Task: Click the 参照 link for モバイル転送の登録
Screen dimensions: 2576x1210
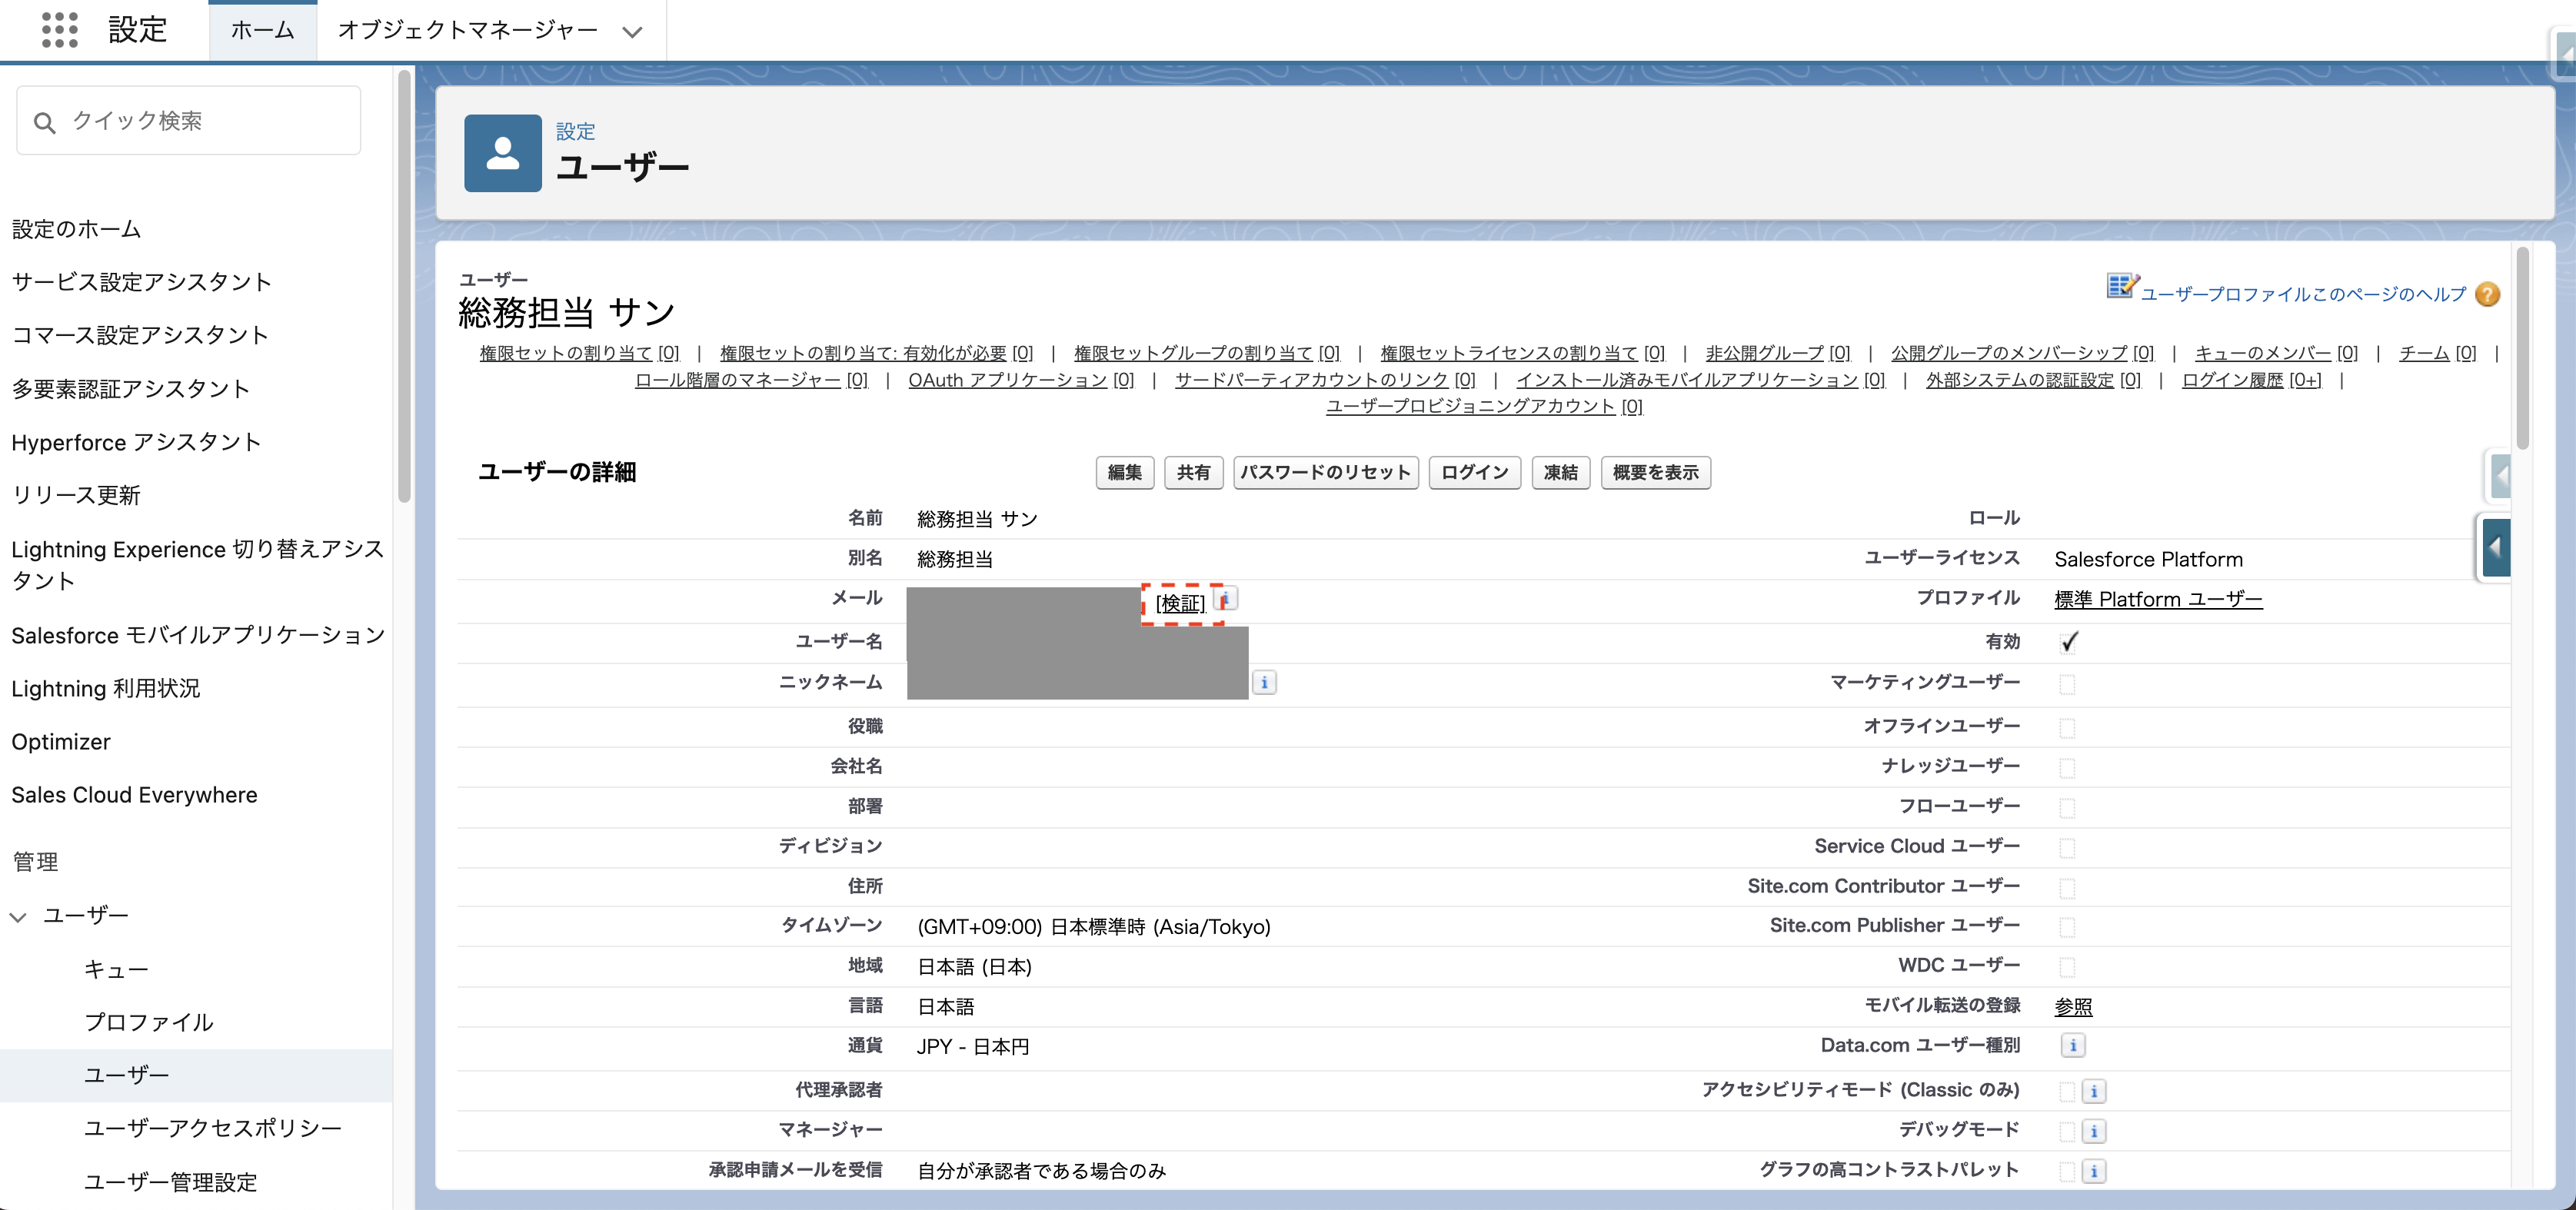Action: (2073, 1007)
